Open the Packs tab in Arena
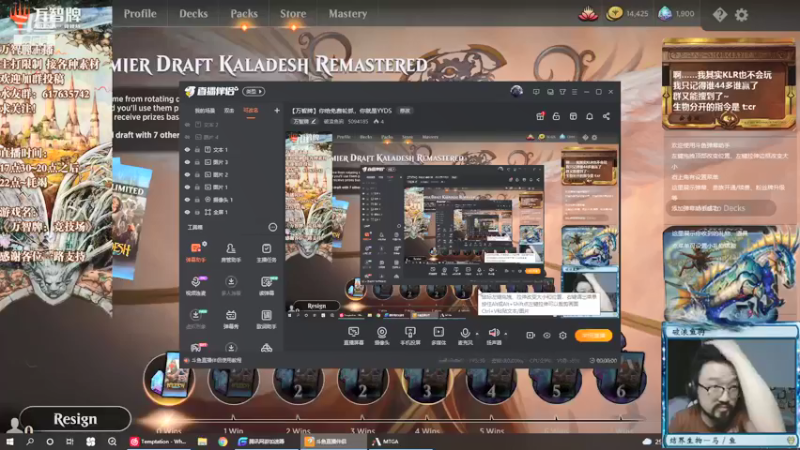Image resolution: width=800 pixels, height=450 pixels. tap(244, 14)
